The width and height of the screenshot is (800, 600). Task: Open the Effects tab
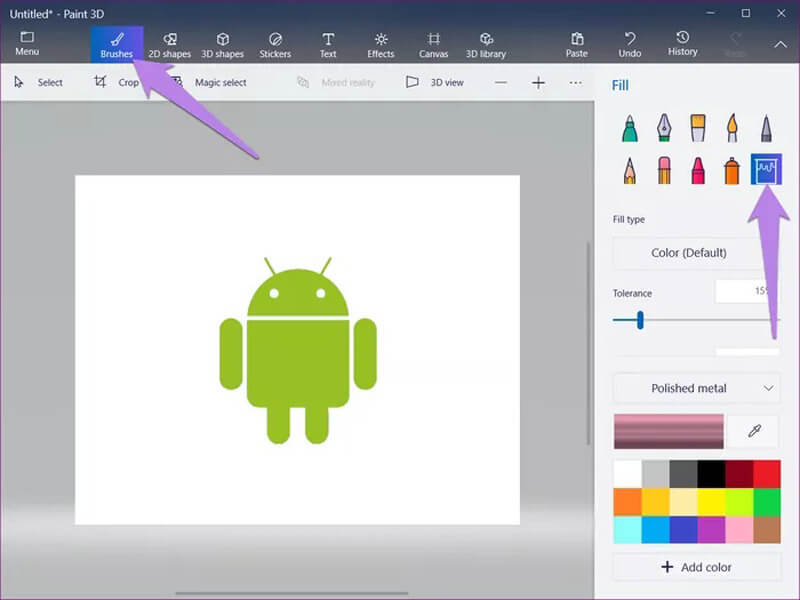[381, 45]
